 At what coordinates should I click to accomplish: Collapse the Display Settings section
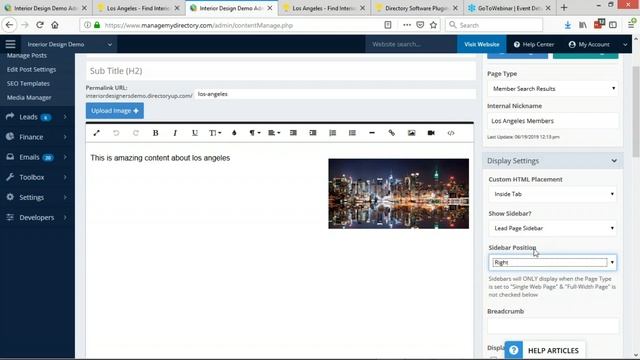tap(614, 161)
